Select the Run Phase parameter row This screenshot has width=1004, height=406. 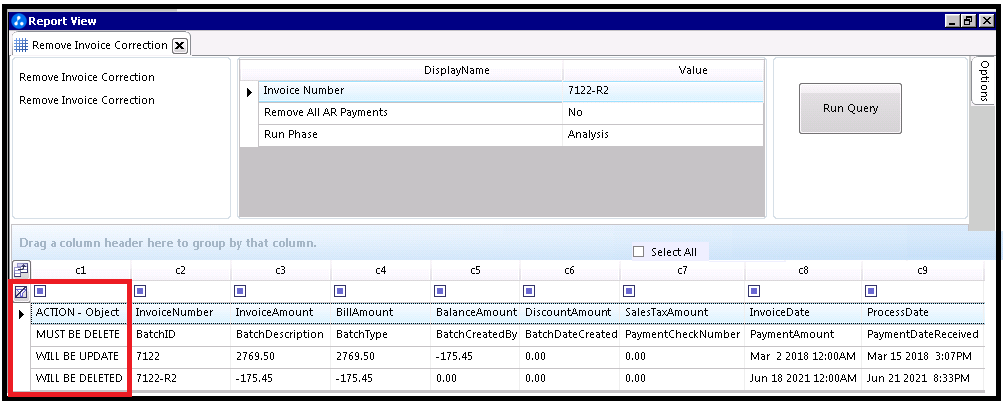click(x=511, y=134)
